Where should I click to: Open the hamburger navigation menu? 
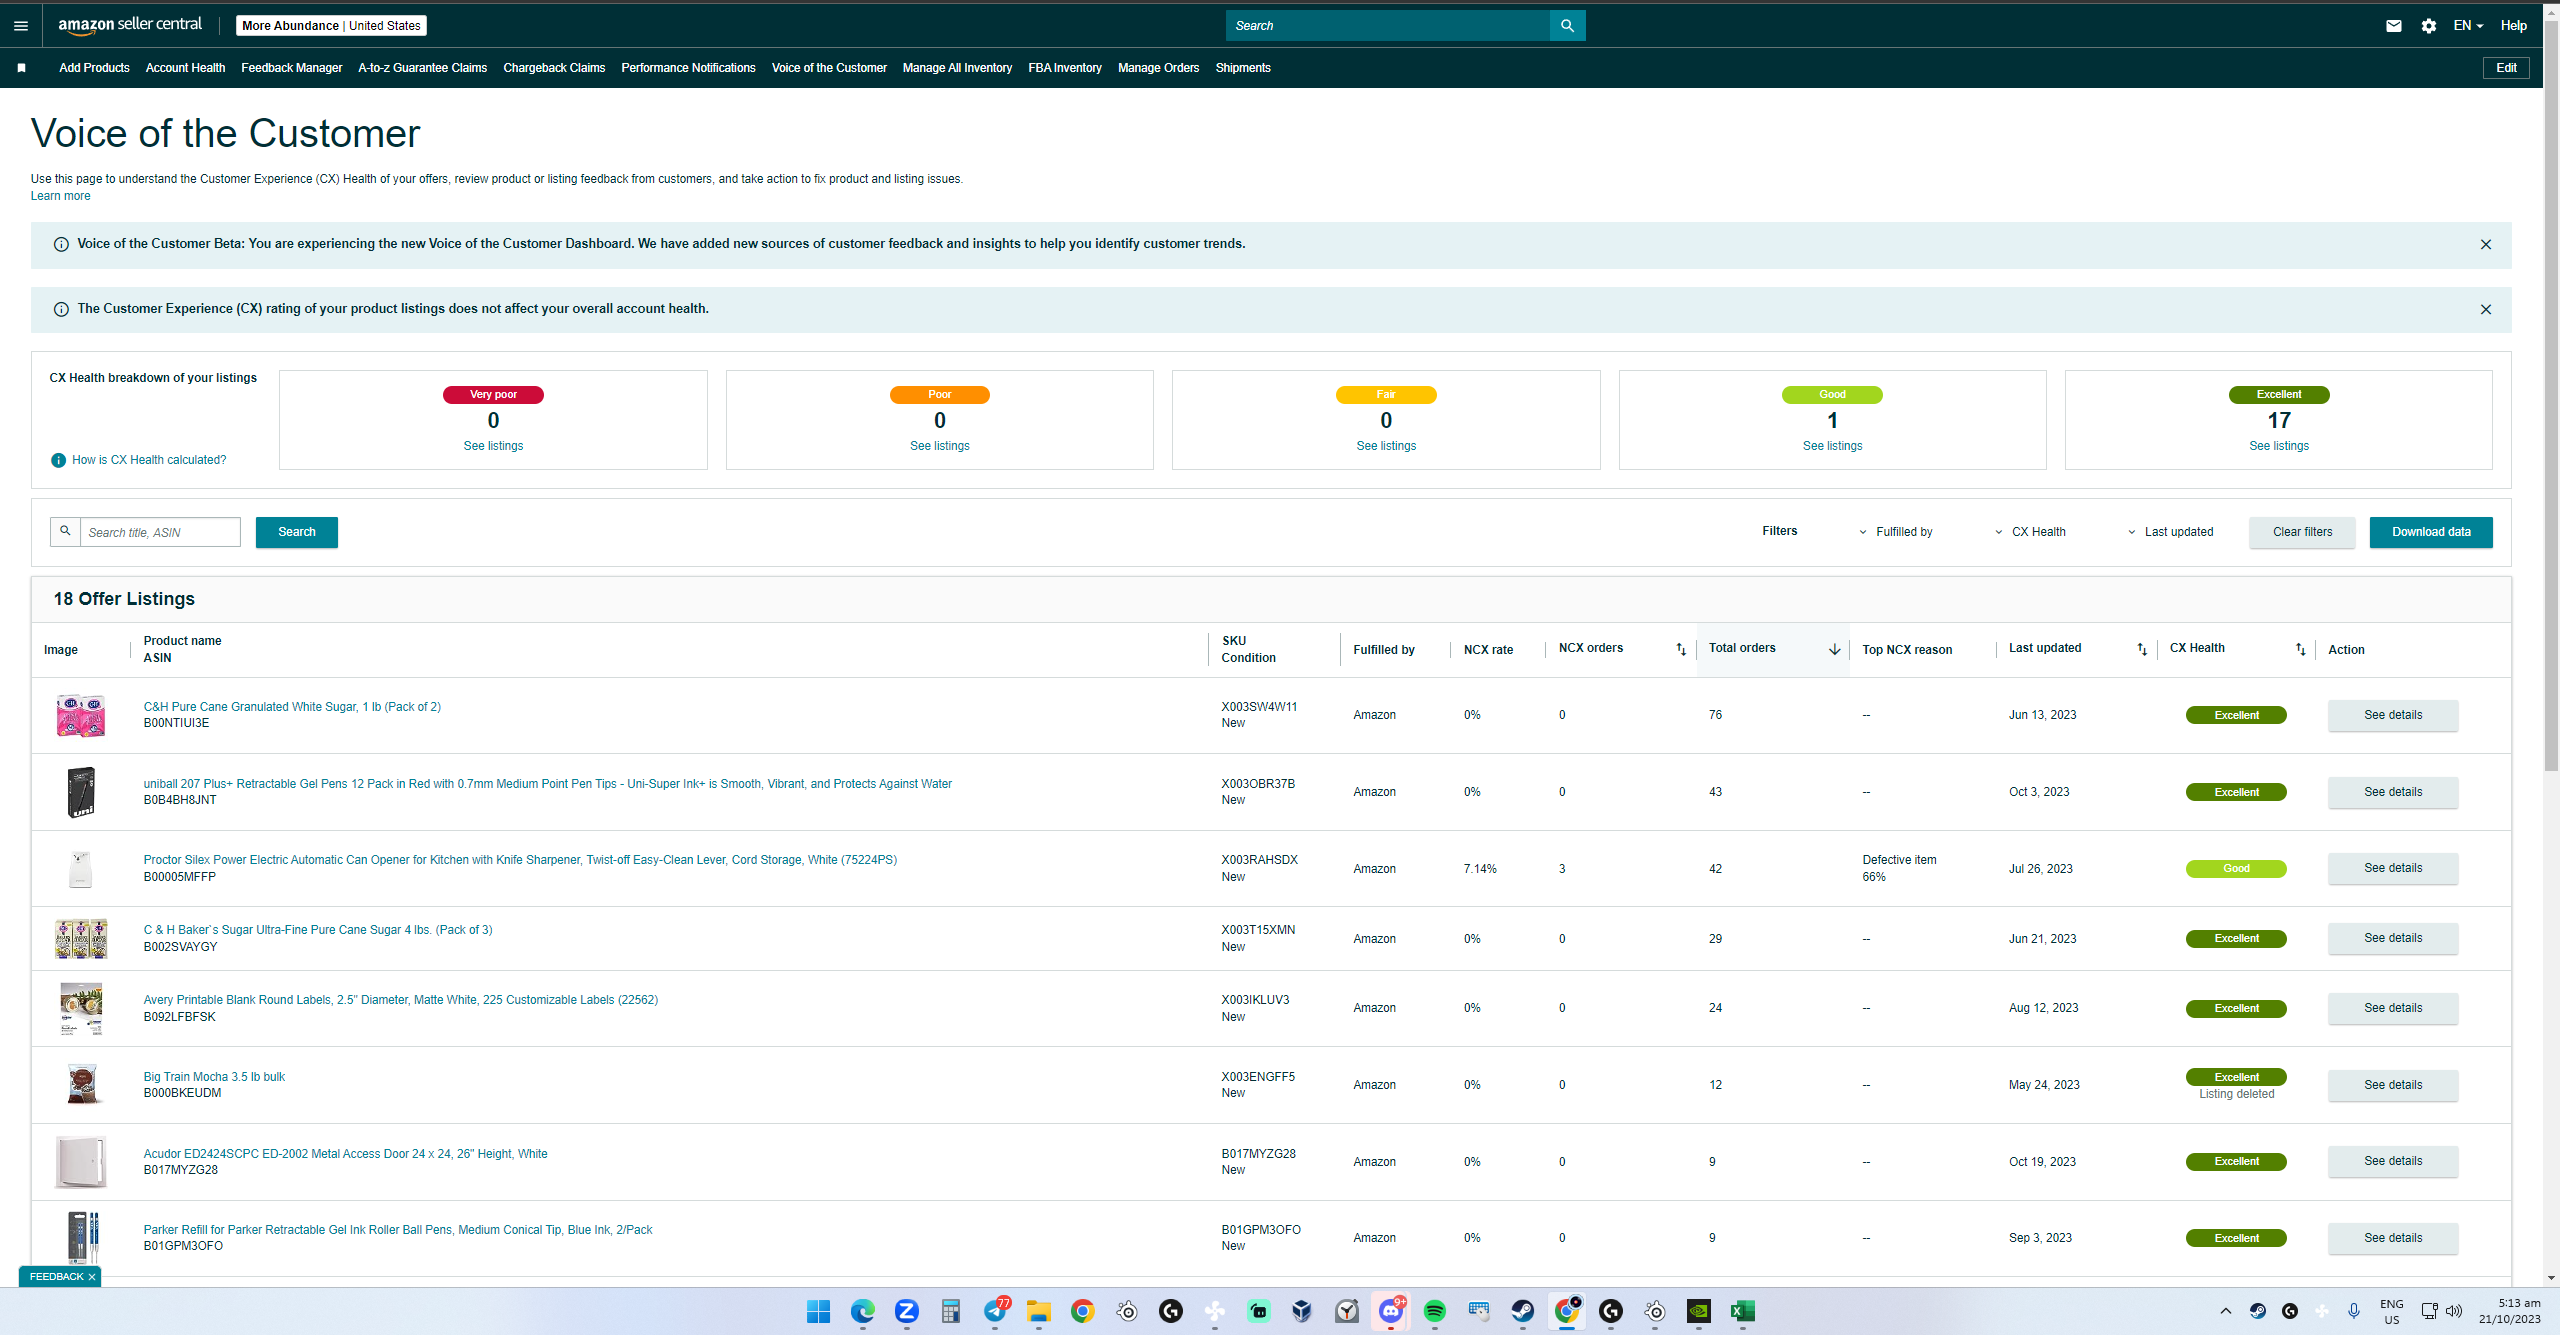pyautogui.click(x=21, y=26)
